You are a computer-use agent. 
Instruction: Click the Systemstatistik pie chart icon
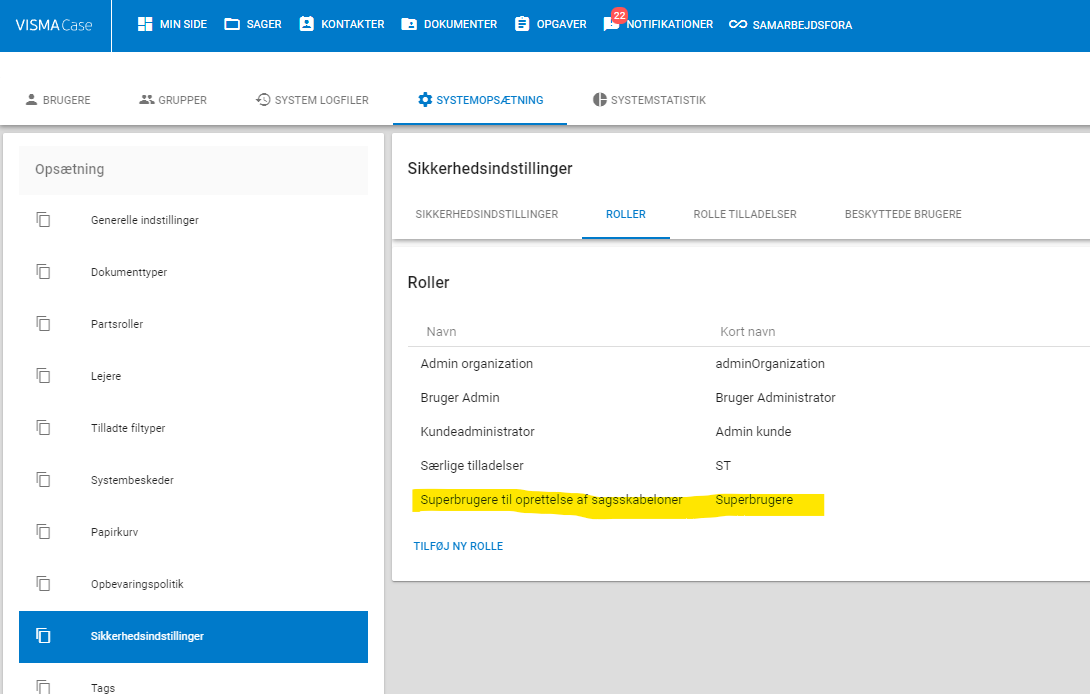click(x=600, y=99)
